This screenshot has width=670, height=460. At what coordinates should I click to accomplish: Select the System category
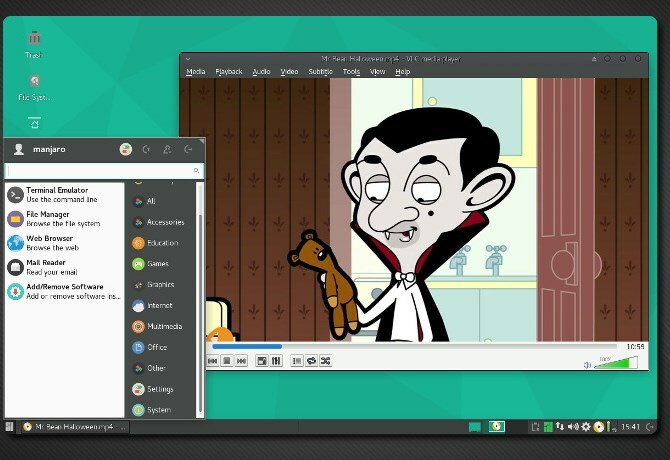point(162,410)
